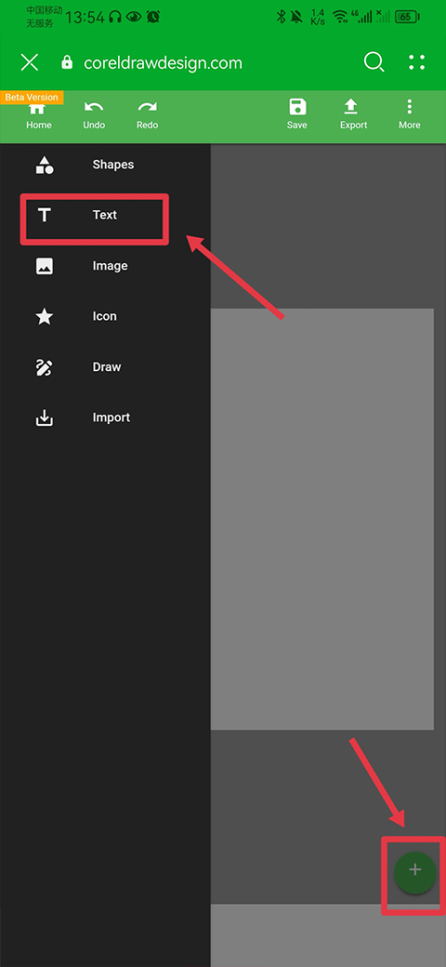Tap the green plus add button
The height and width of the screenshot is (967, 446).
coord(415,870)
